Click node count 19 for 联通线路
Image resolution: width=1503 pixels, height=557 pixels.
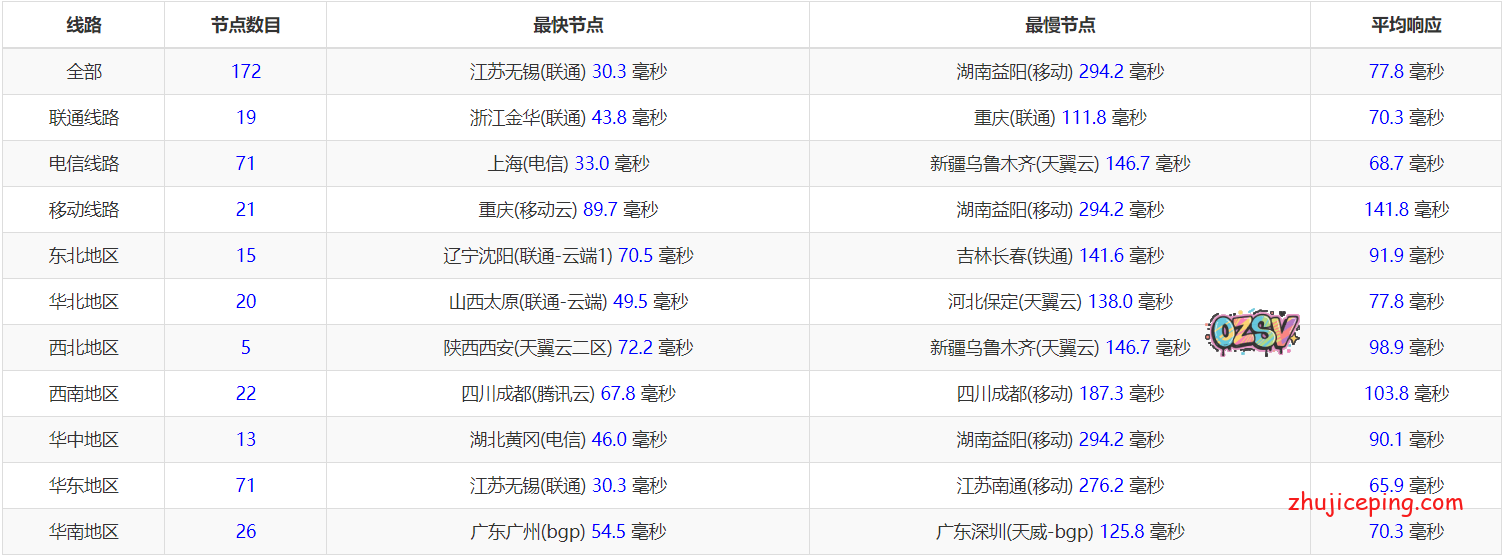coord(246,118)
